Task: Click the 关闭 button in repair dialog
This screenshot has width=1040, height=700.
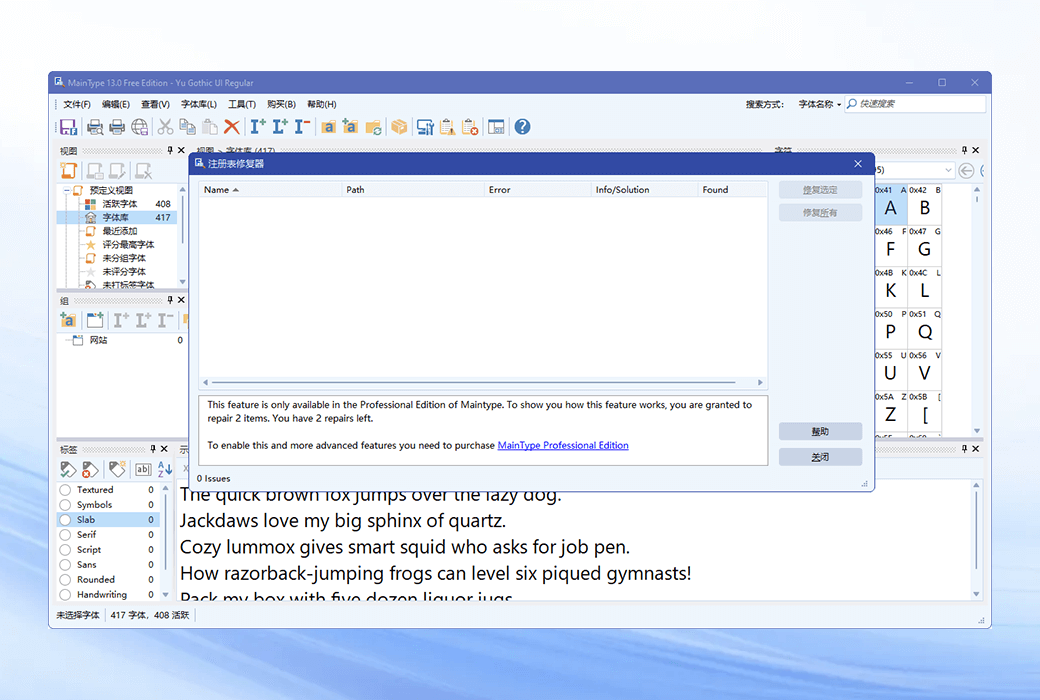Action: point(820,457)
